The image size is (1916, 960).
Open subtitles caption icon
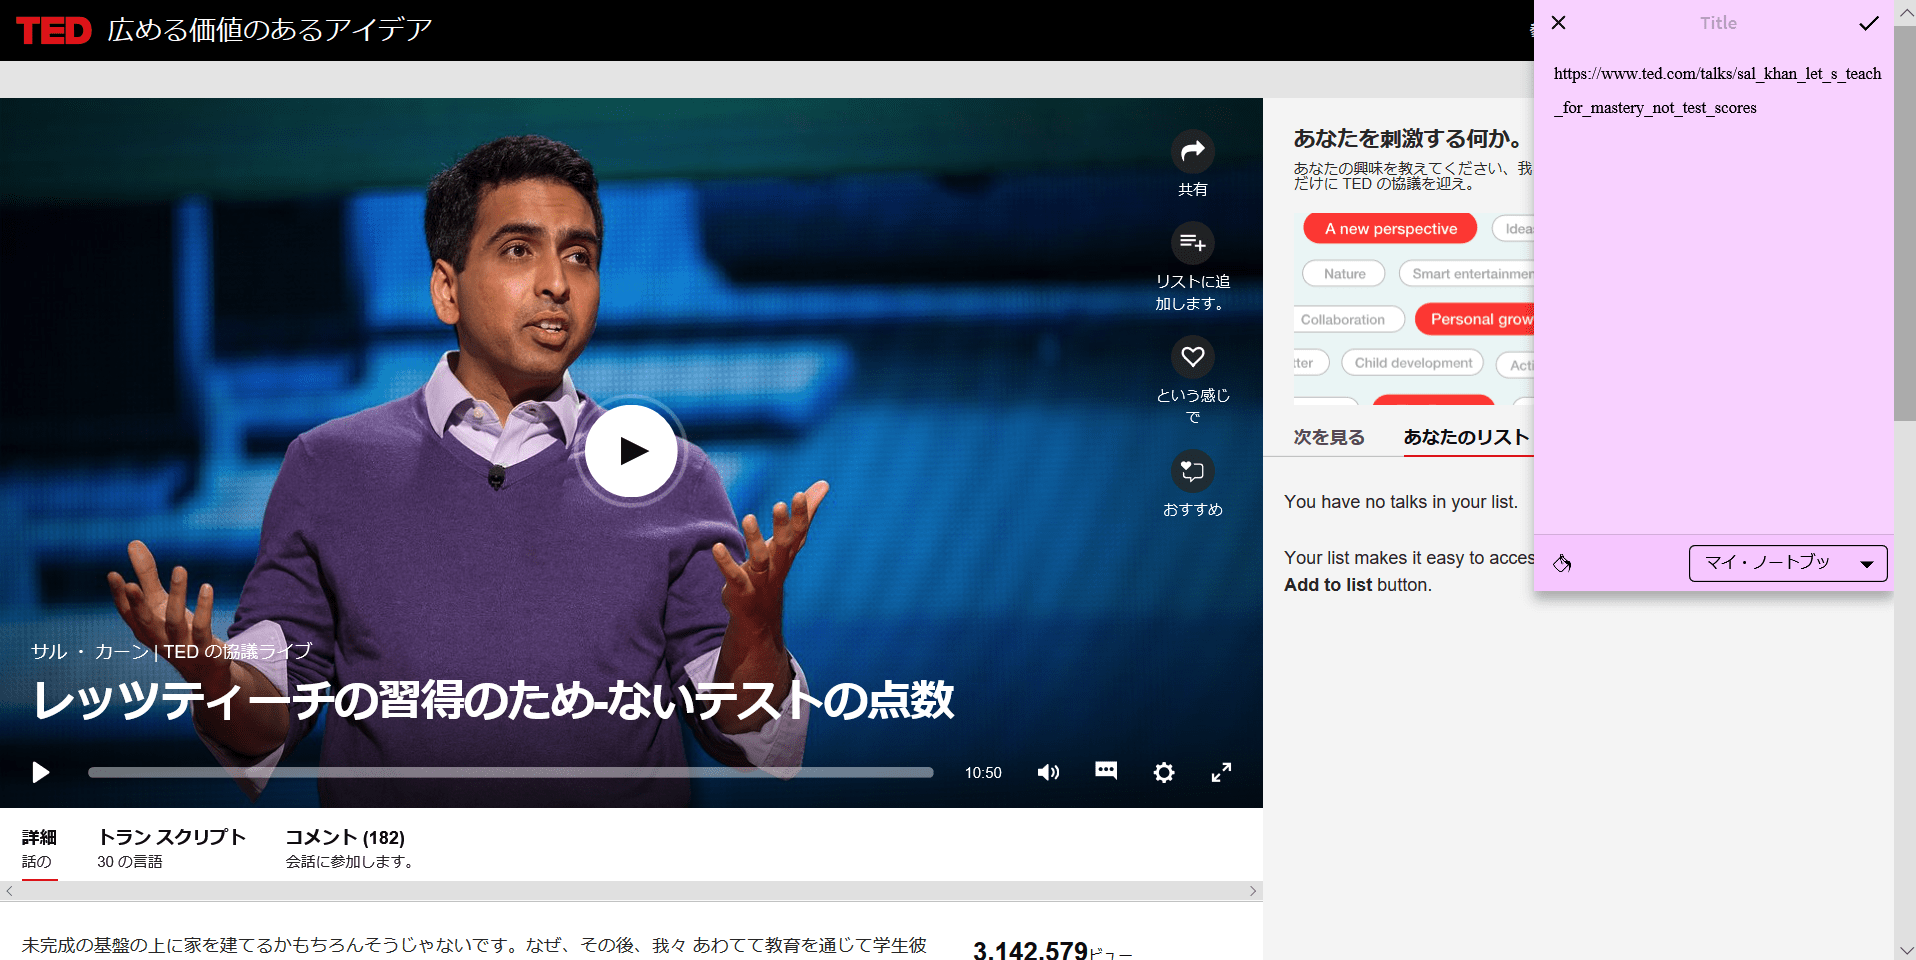click(x=1106, y=770)
